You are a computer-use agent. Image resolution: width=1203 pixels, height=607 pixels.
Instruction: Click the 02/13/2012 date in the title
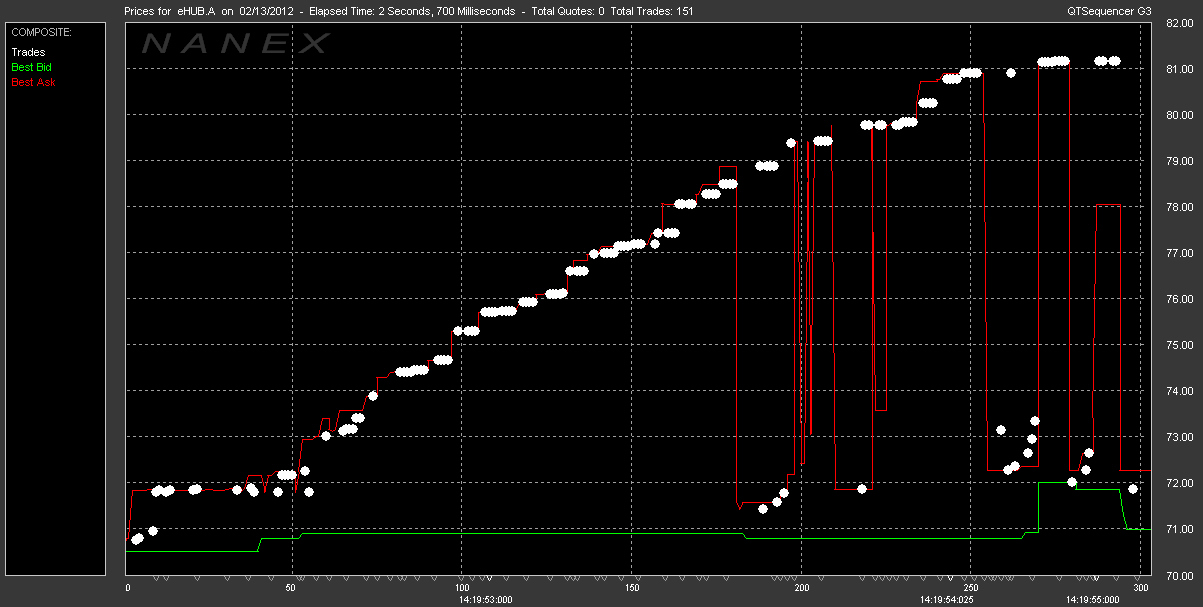(x=267, y=11)
